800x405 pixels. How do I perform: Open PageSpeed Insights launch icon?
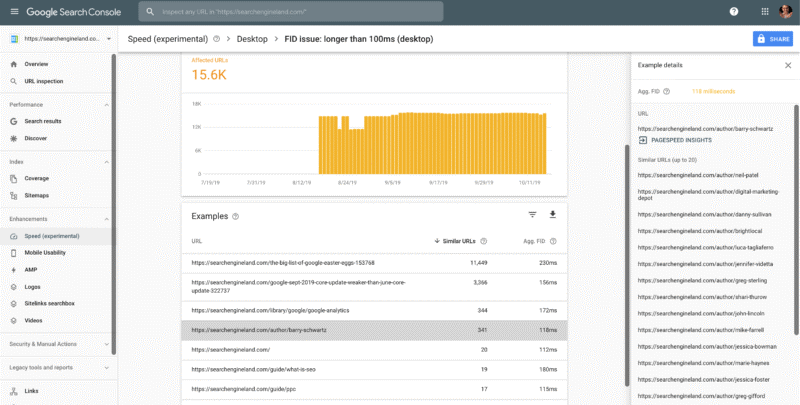(x=643, y=140)
